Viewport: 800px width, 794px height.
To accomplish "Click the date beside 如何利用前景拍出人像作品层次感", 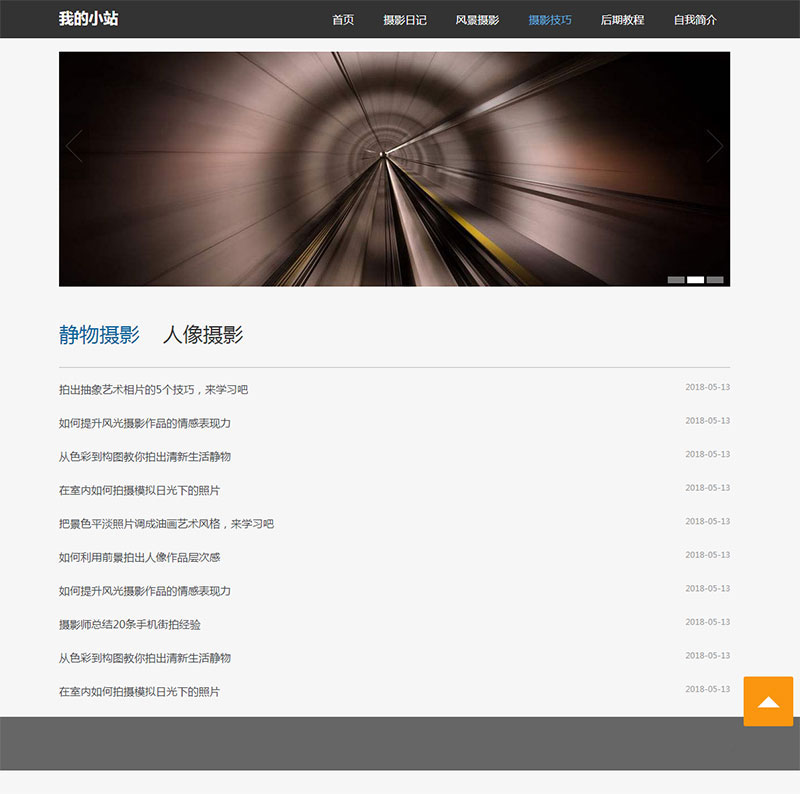I will click(708, 555).
